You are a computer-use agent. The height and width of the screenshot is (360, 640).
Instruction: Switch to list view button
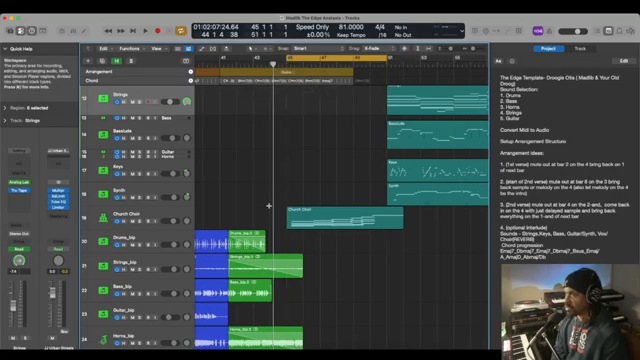click(x=178, y=49)
